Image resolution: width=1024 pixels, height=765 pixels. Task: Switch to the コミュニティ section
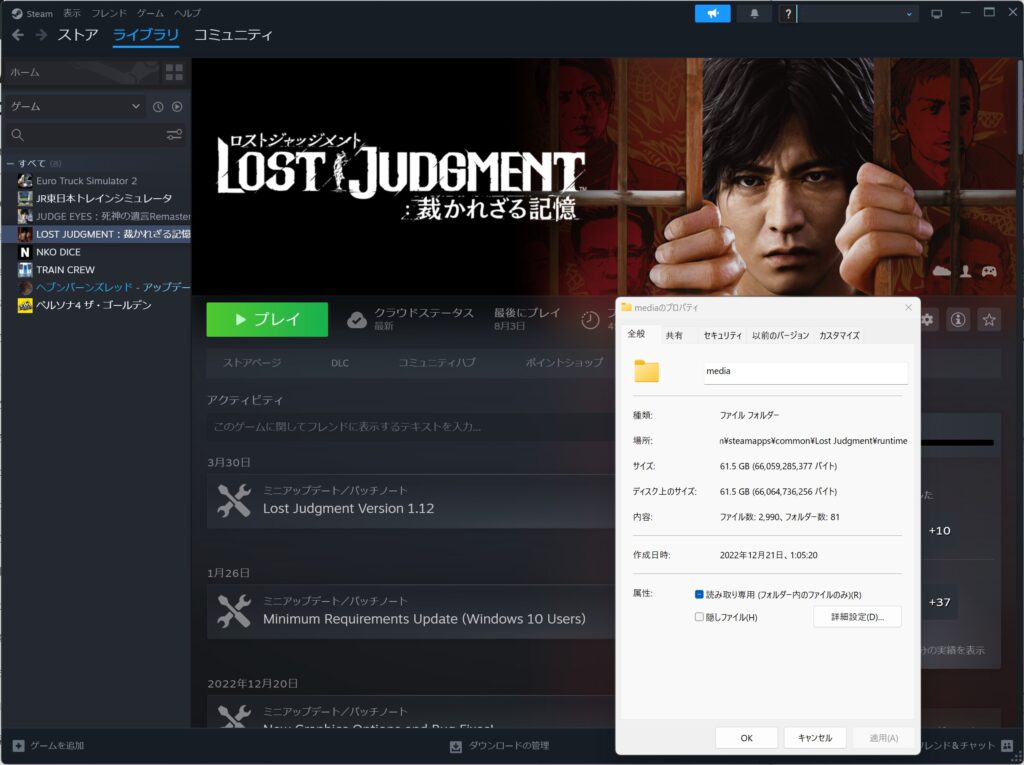233,35
